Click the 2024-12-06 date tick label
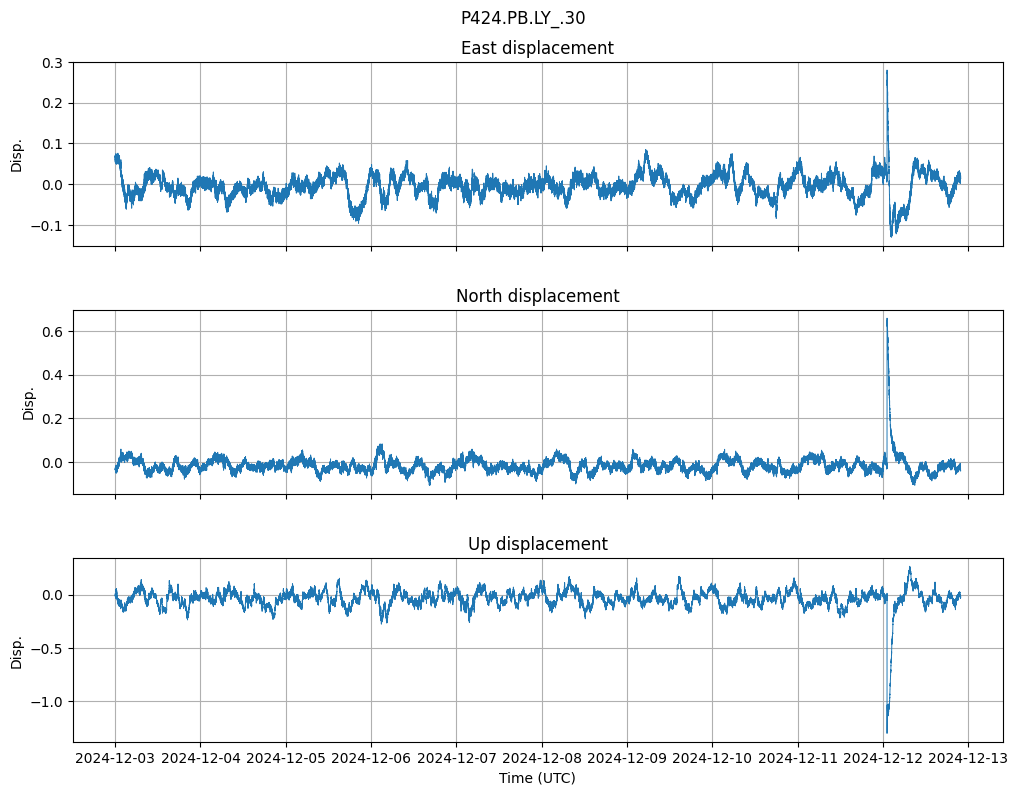Screen dimensions: 1018x795 (x=371, y=759)
